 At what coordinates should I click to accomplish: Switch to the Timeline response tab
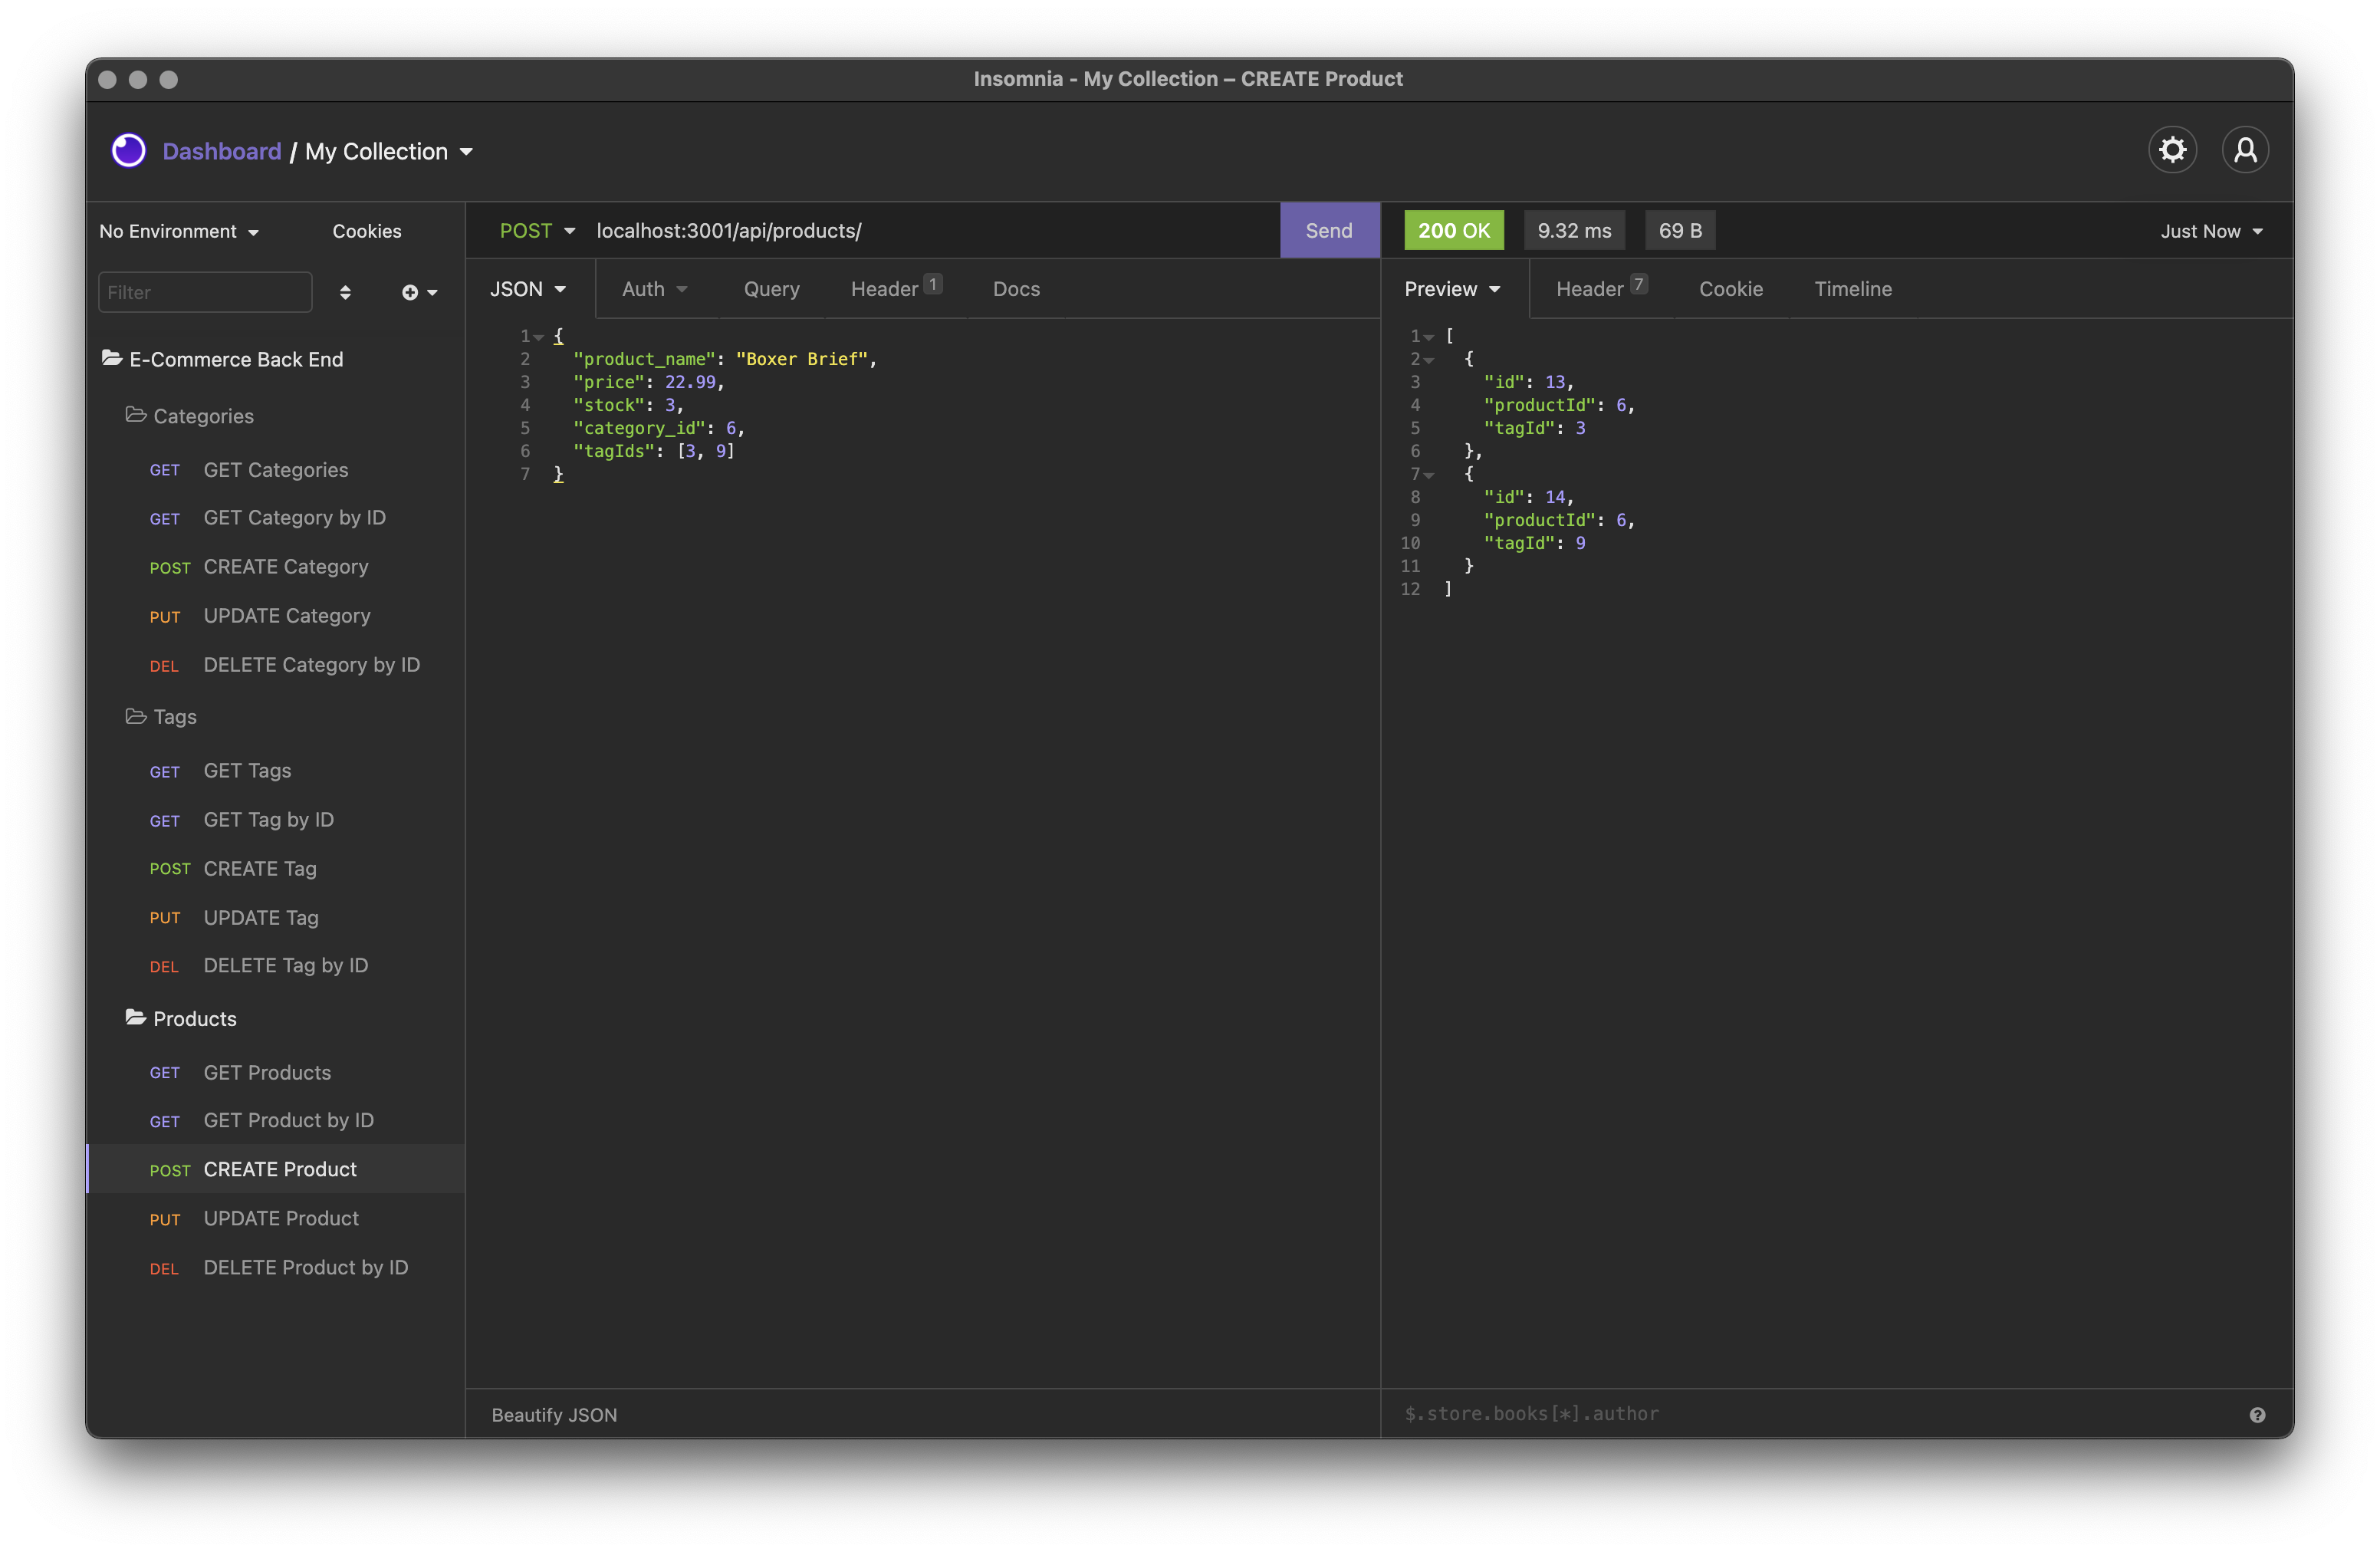pyautogui.click(x=1852, y=289)
